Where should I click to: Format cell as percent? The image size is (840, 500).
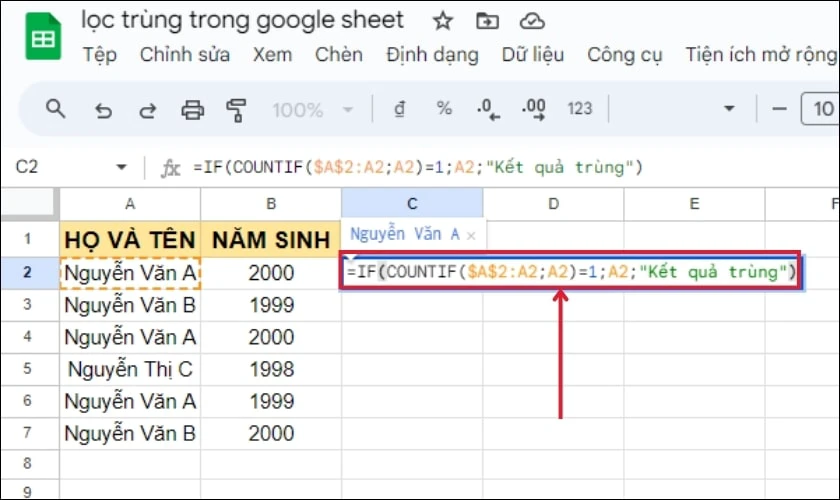pos(444,109)
